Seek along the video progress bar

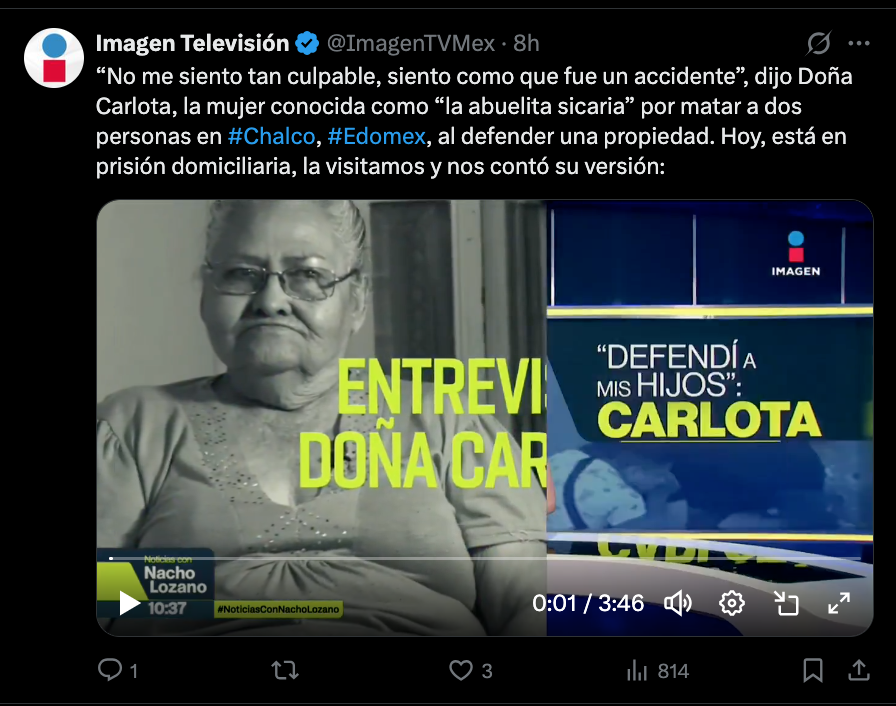click(485, 558)
